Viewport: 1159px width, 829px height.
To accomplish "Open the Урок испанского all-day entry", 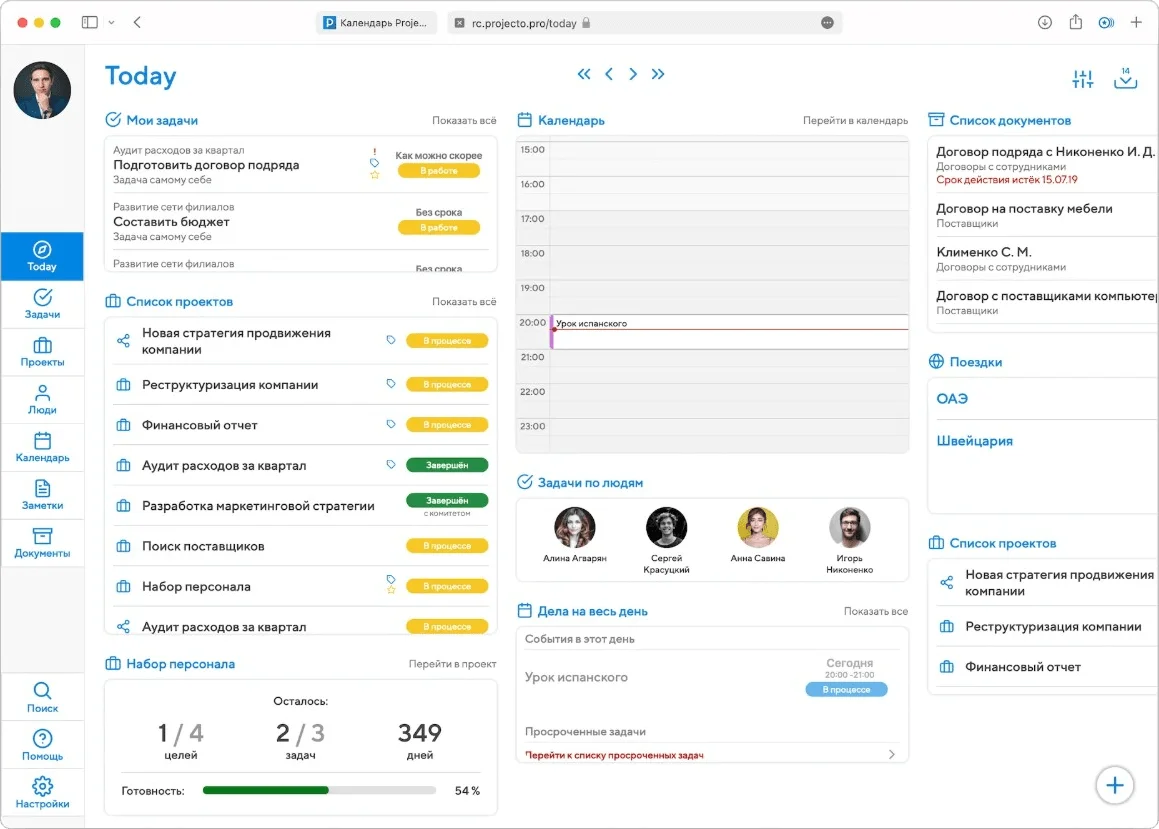I will tap(711, 677).
